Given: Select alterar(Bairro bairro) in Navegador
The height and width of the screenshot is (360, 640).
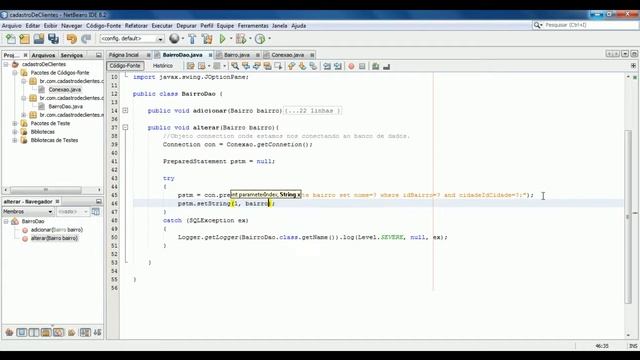Looking at the screenshot, I should pyautogui.click(x=54, y=238).
